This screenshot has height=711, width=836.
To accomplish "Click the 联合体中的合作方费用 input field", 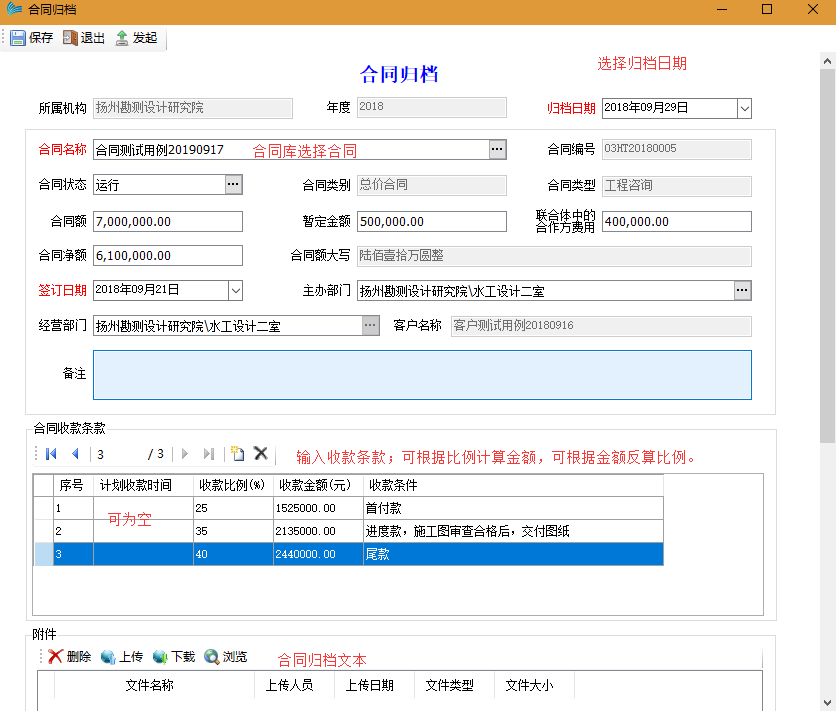I will pos(677,222).
